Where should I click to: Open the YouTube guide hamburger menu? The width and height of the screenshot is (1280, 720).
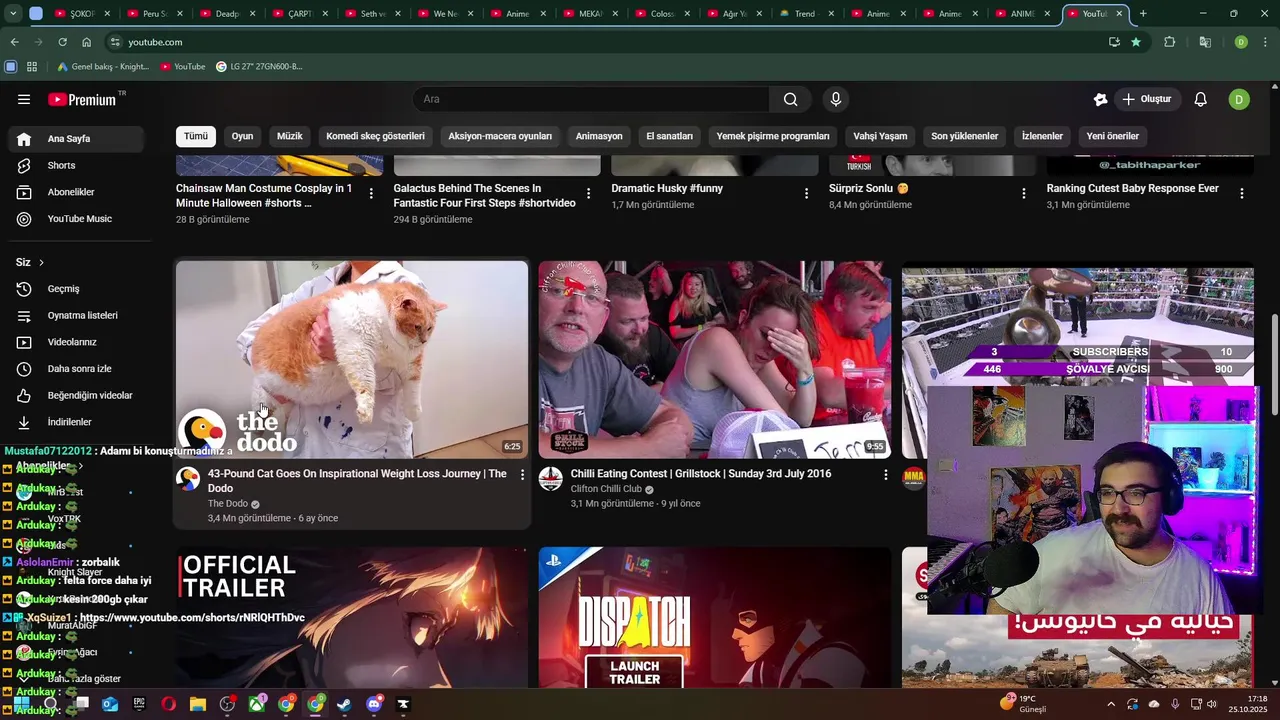click(x=24, y=99)
